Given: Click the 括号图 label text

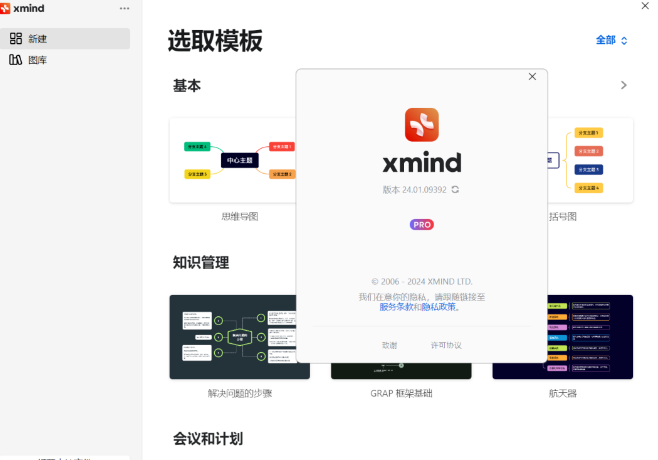Looking at the screenshot, I should tap(563, 217).
